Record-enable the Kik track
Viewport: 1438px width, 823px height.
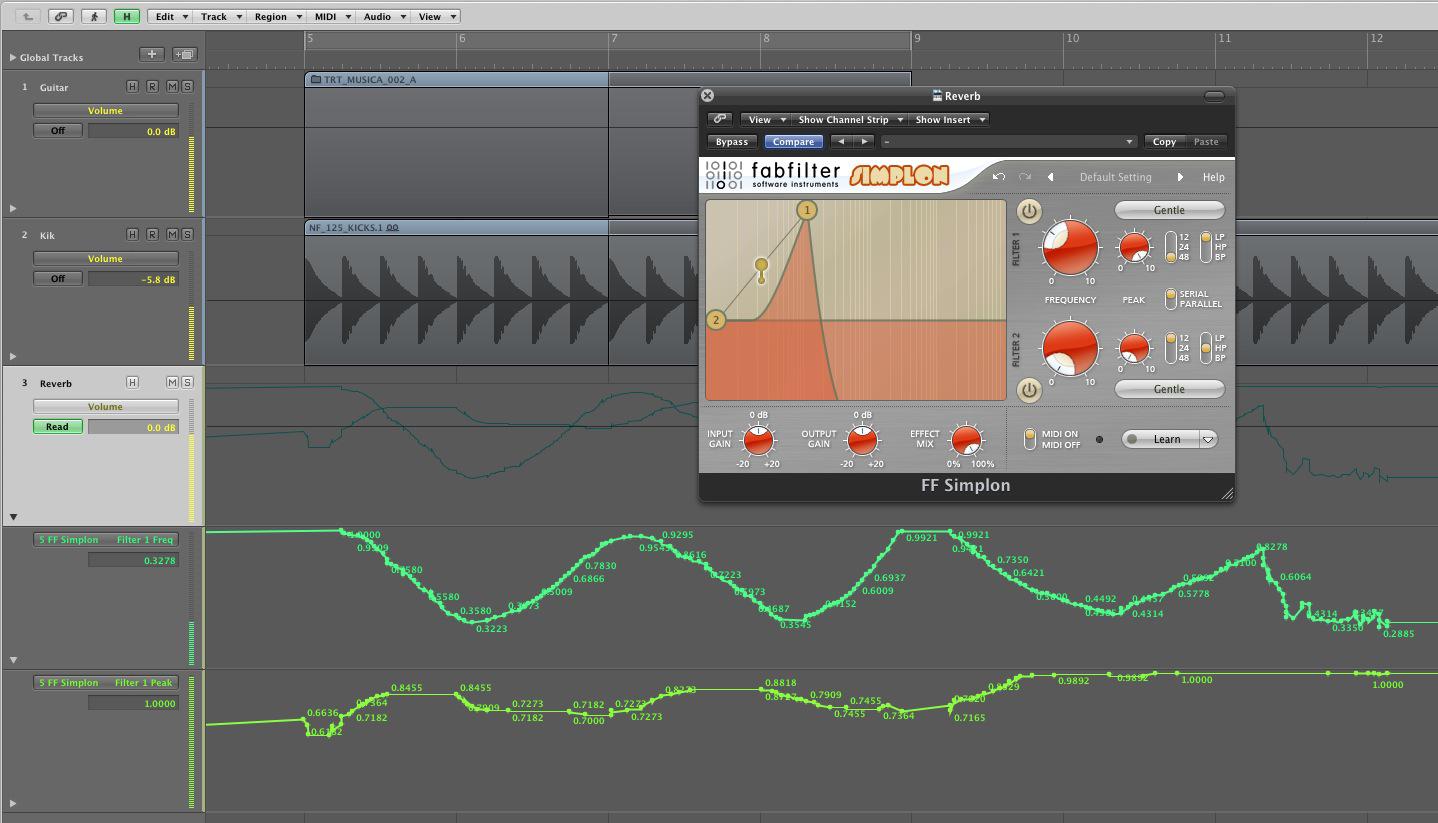pyautogui.click(x=152, y=234)
